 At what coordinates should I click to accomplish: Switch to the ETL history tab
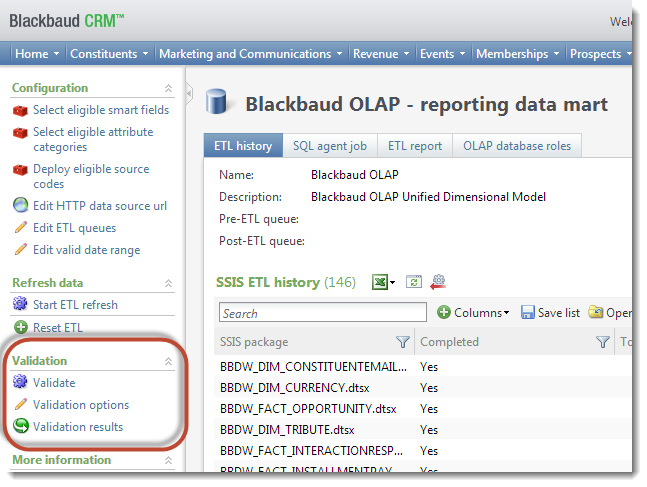coord(243,146)
